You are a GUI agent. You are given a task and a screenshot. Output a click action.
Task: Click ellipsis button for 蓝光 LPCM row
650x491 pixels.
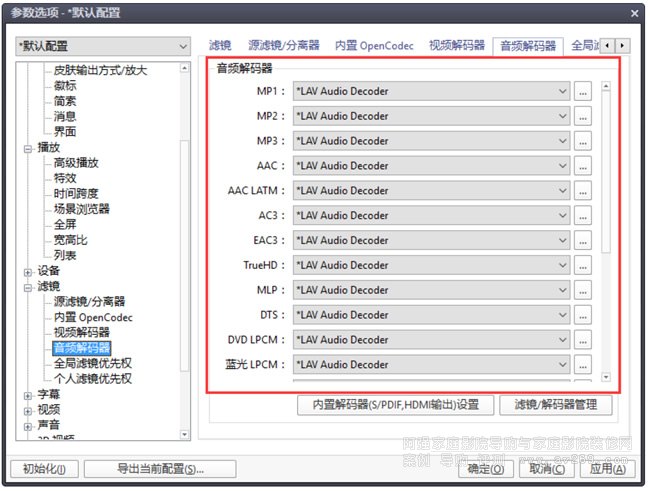[x=583, y=365]
